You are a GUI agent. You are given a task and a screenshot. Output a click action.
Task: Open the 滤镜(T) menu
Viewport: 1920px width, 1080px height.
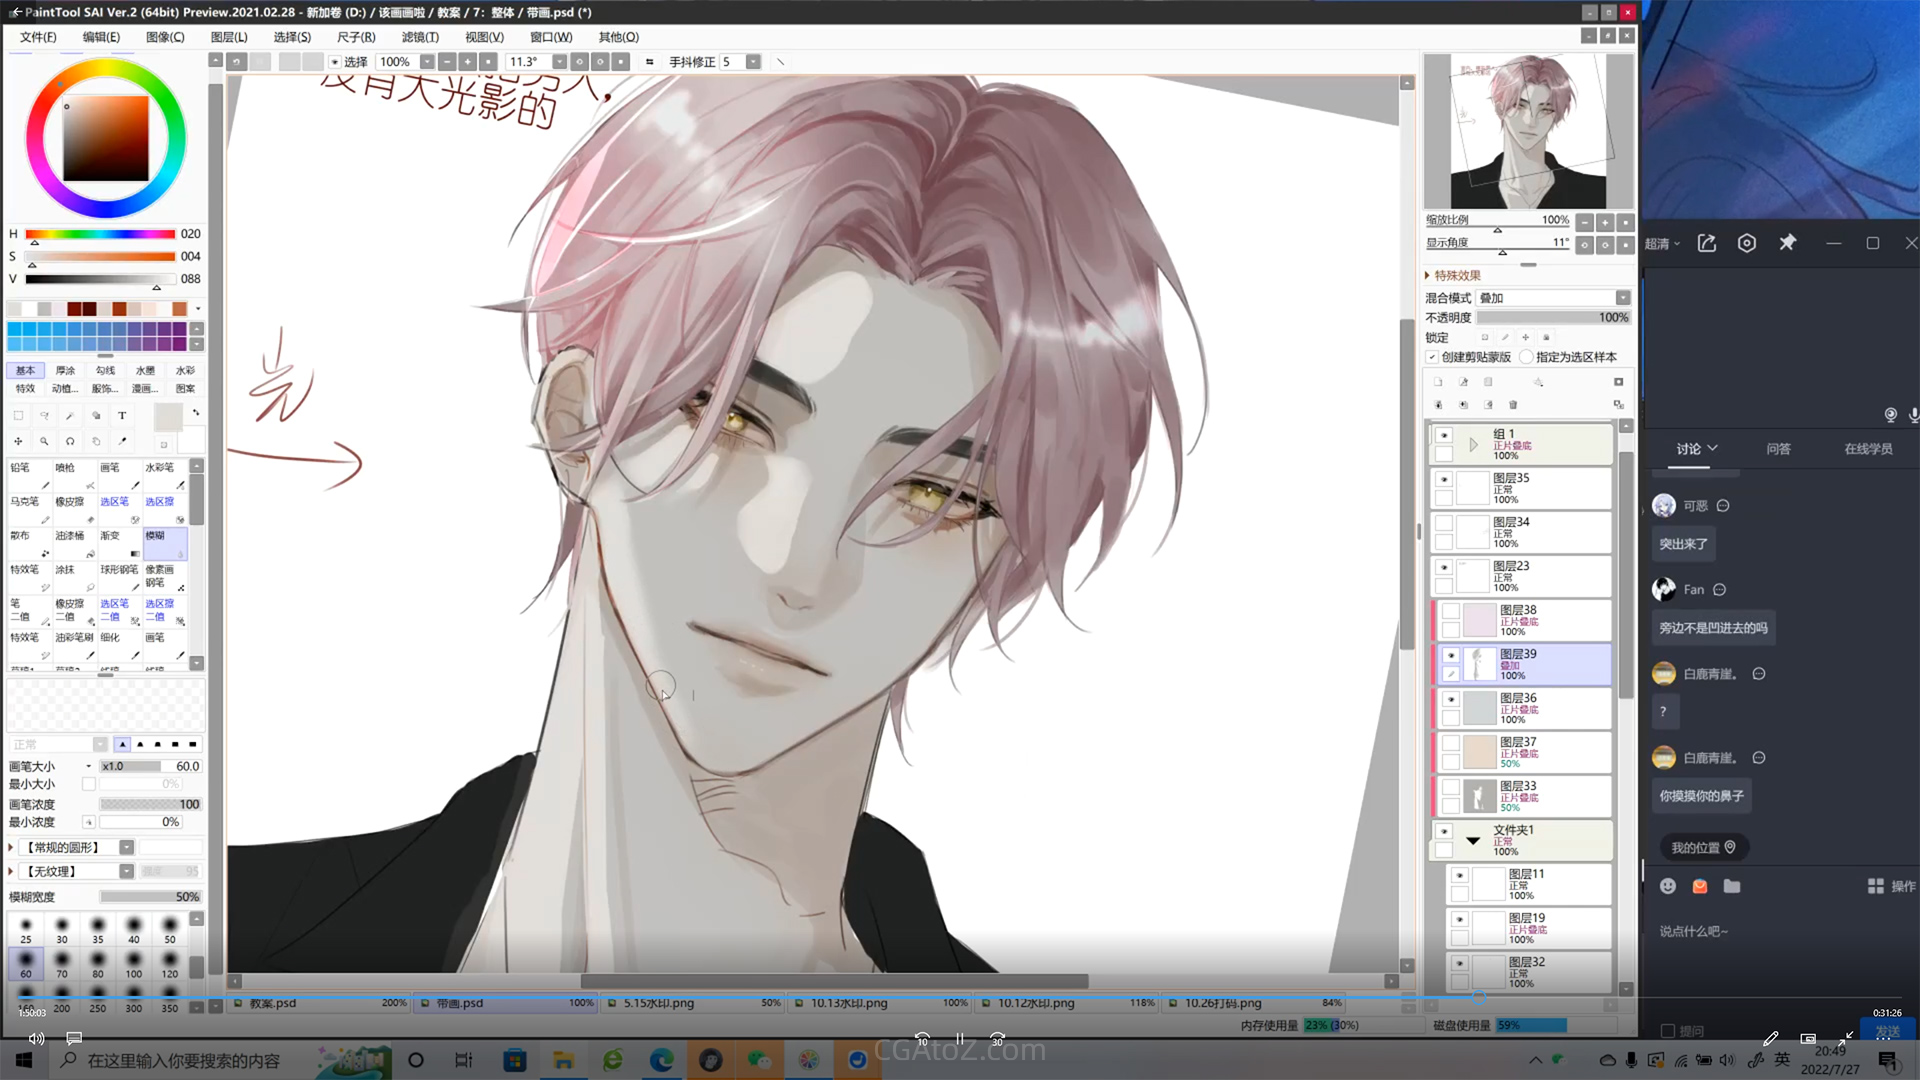point(420,37)
